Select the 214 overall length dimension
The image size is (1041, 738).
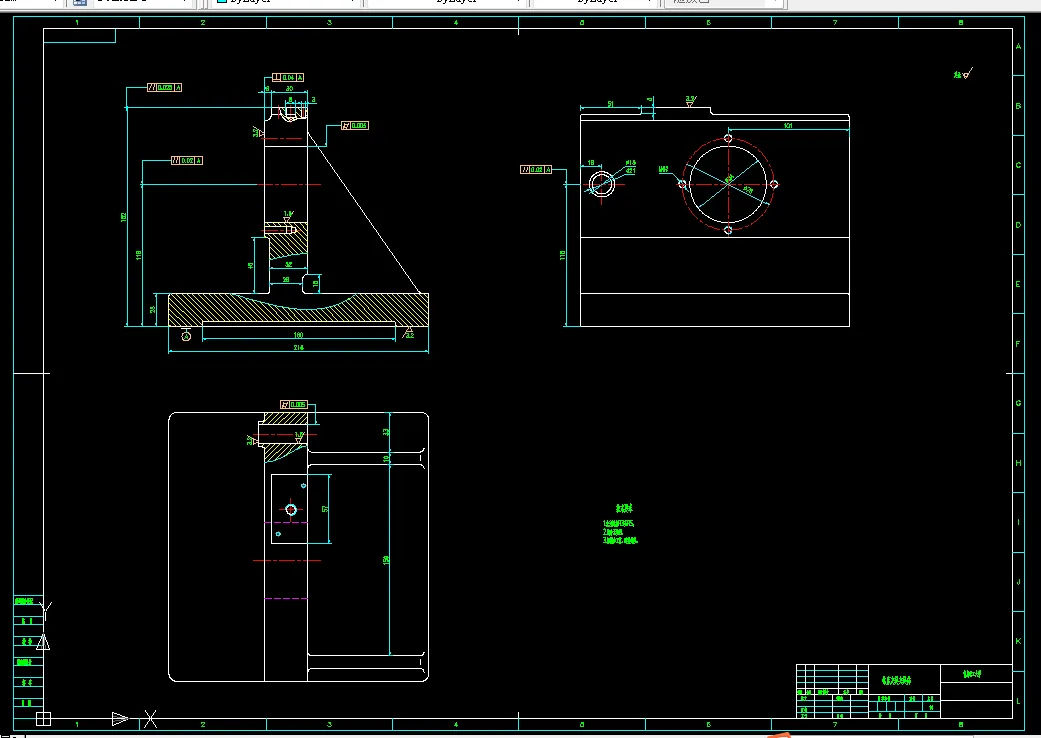pyautogui.click(x=298, y=347)
